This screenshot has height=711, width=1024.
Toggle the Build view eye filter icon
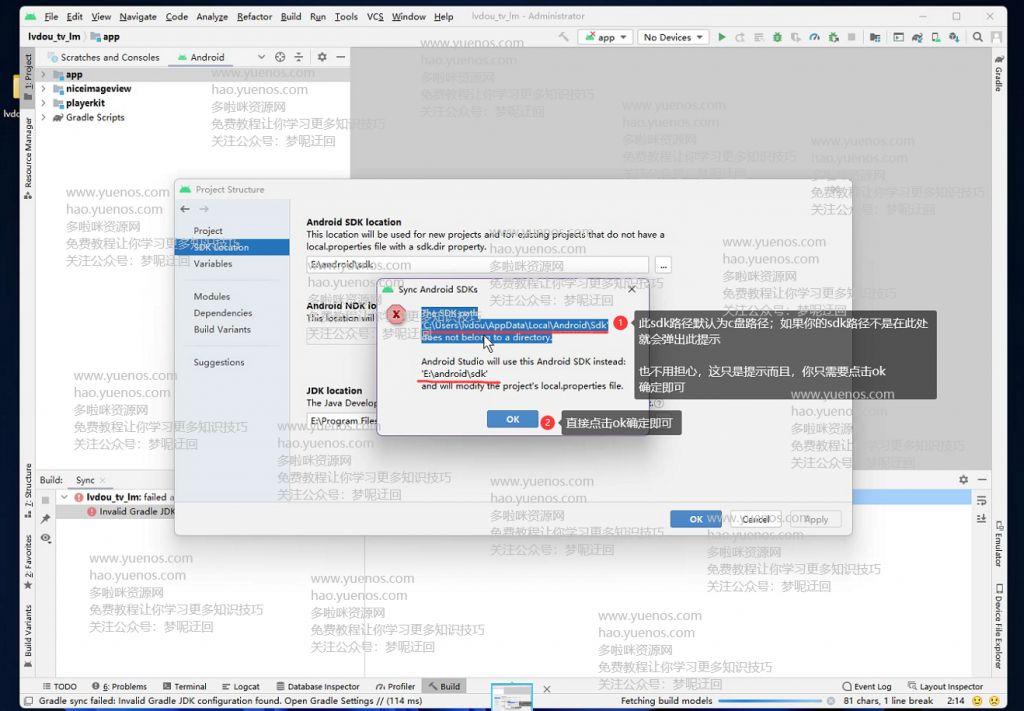coord(46,538)
